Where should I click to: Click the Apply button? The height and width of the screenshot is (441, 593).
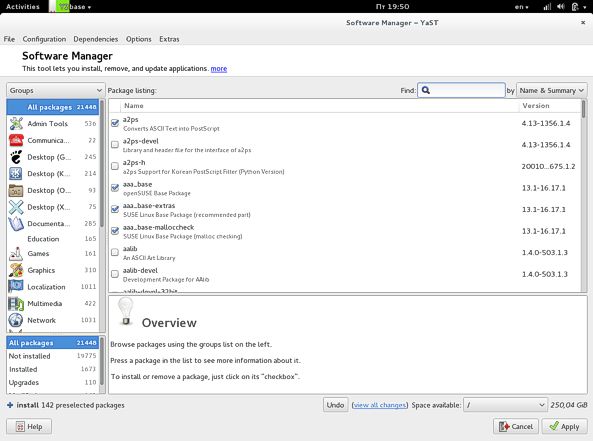click(x=564, y=426)
